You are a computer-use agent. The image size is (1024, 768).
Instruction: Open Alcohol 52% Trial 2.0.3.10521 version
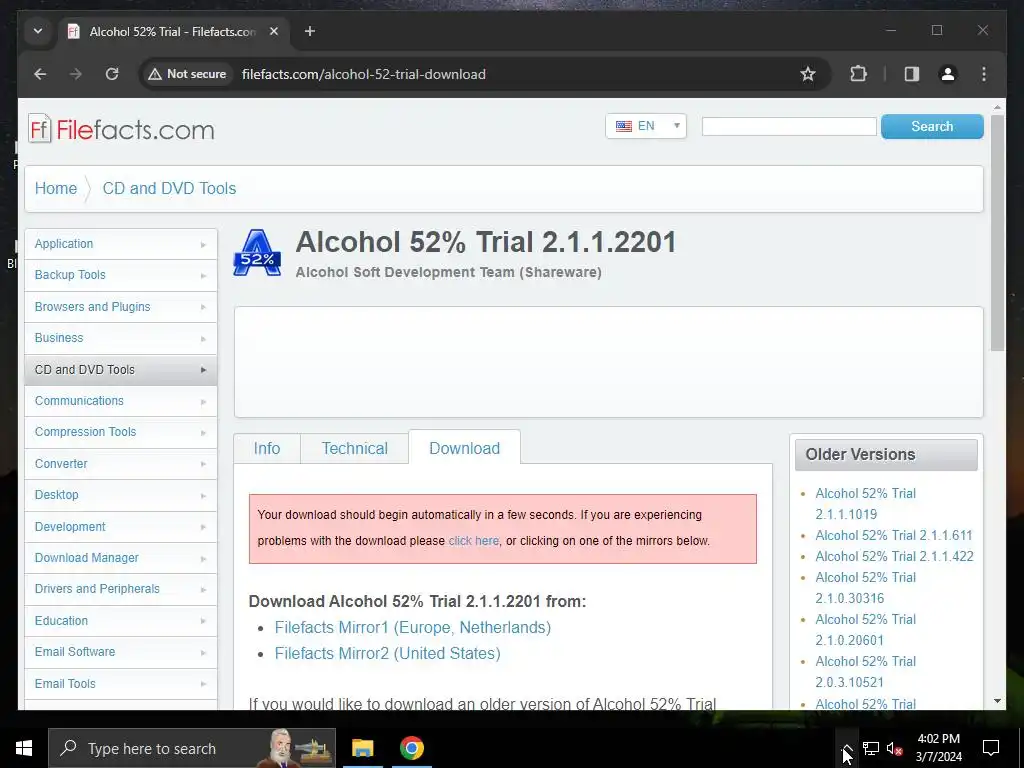[865, 671]
